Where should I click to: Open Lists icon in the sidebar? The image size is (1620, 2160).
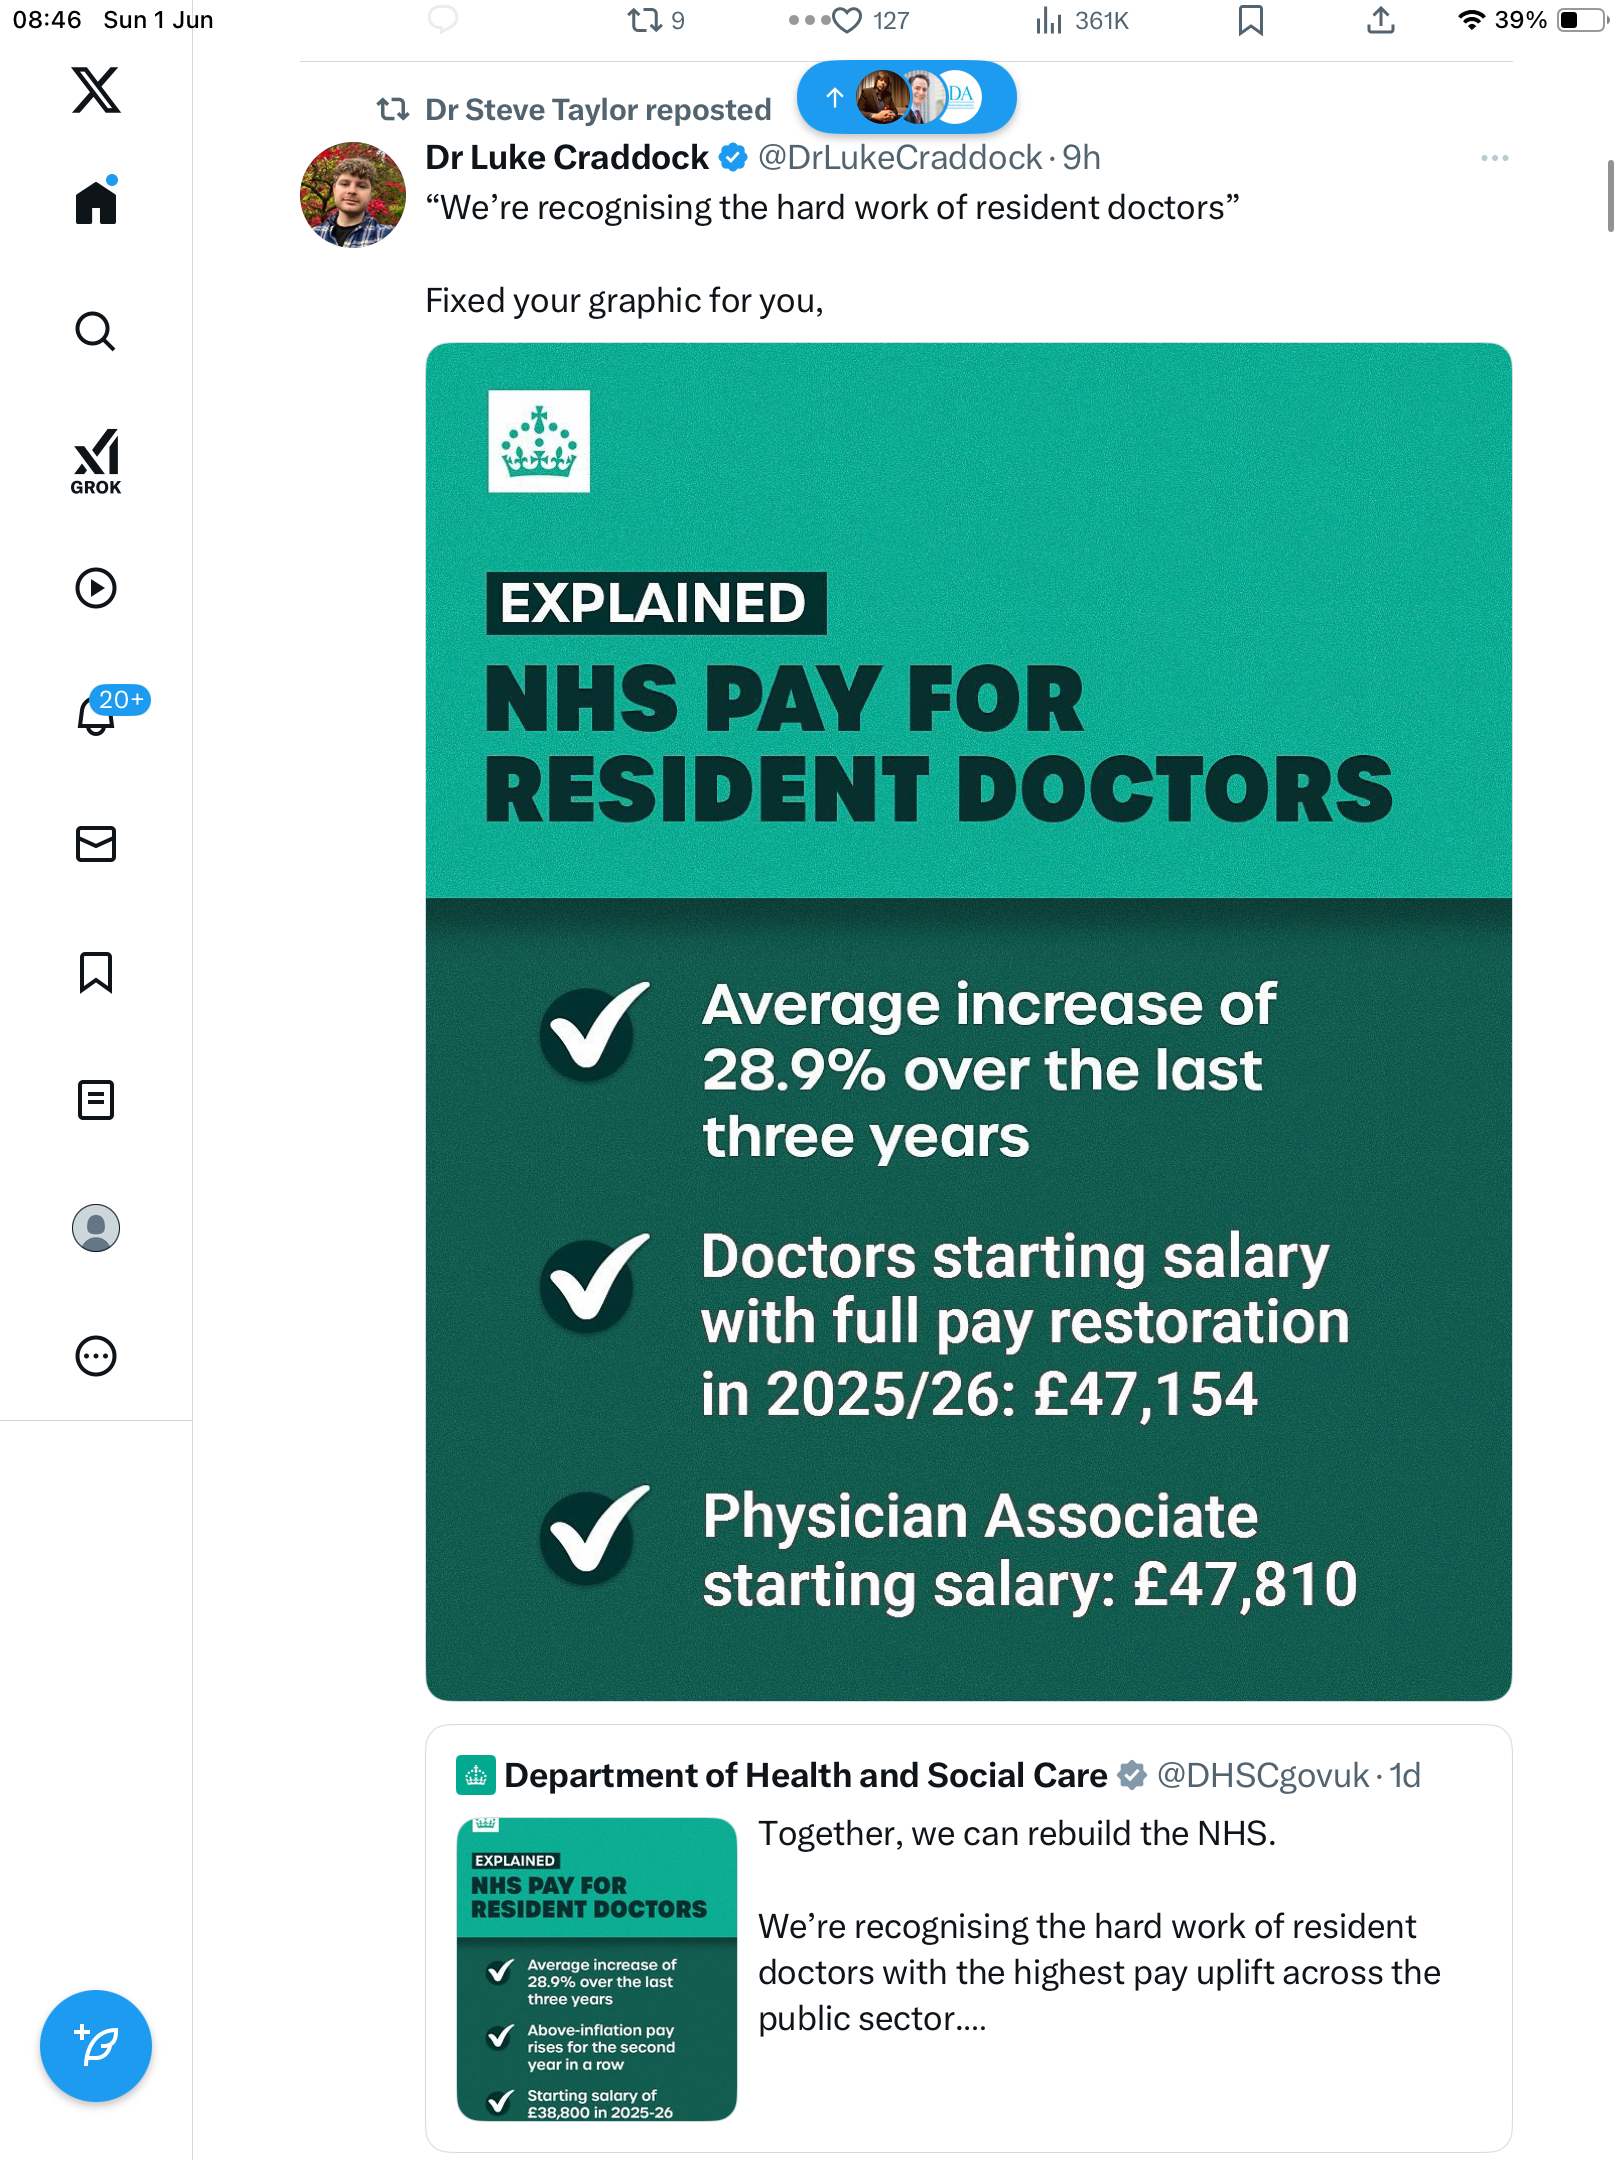point(96,1100)
